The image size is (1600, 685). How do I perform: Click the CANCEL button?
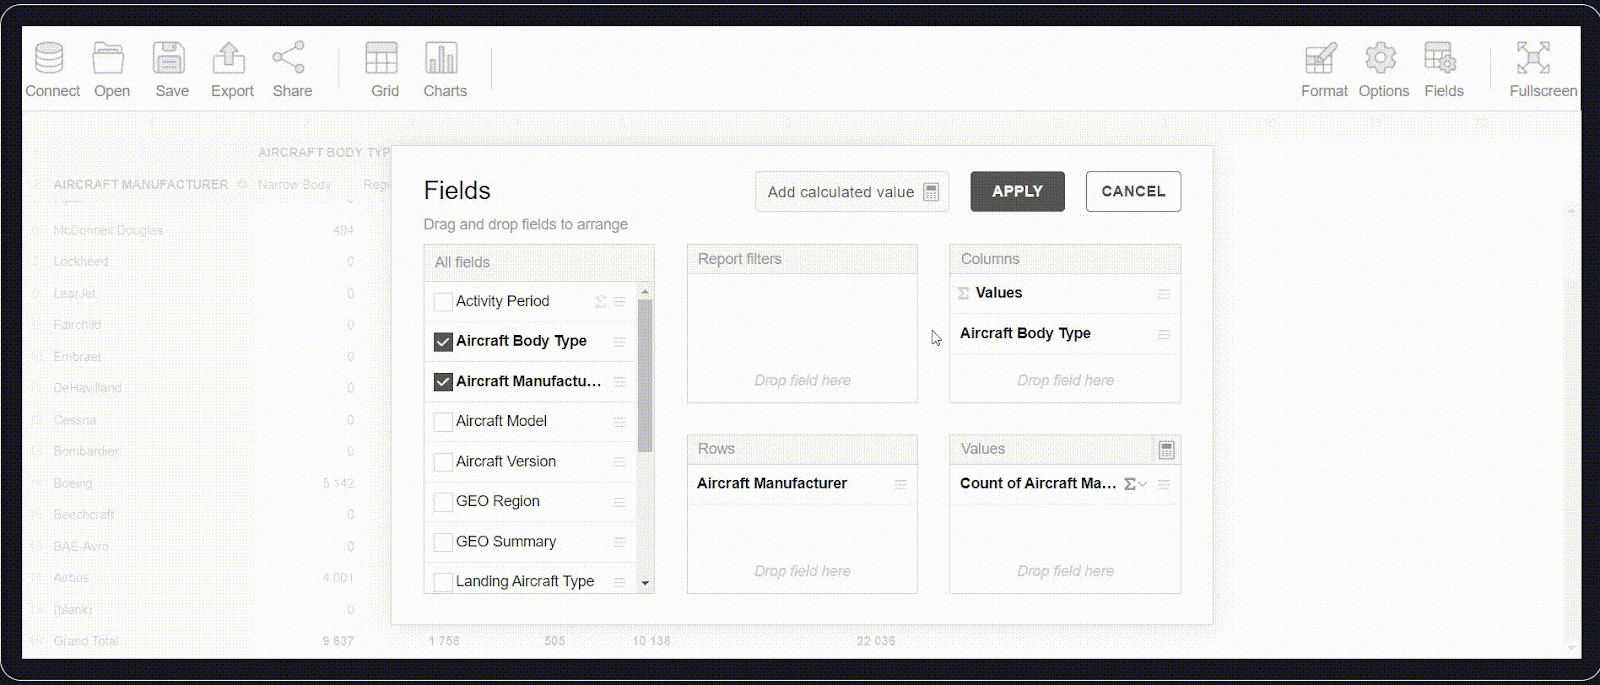tap(1133, 191)
